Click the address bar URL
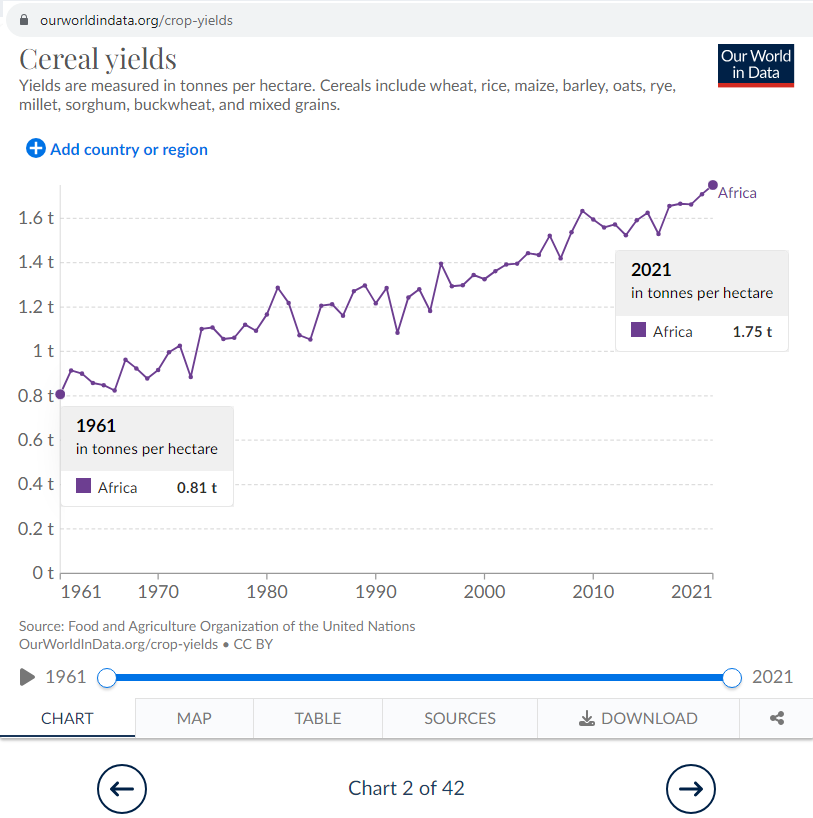The width and height of the screenshot is (813, 818). tap(136, 20)
